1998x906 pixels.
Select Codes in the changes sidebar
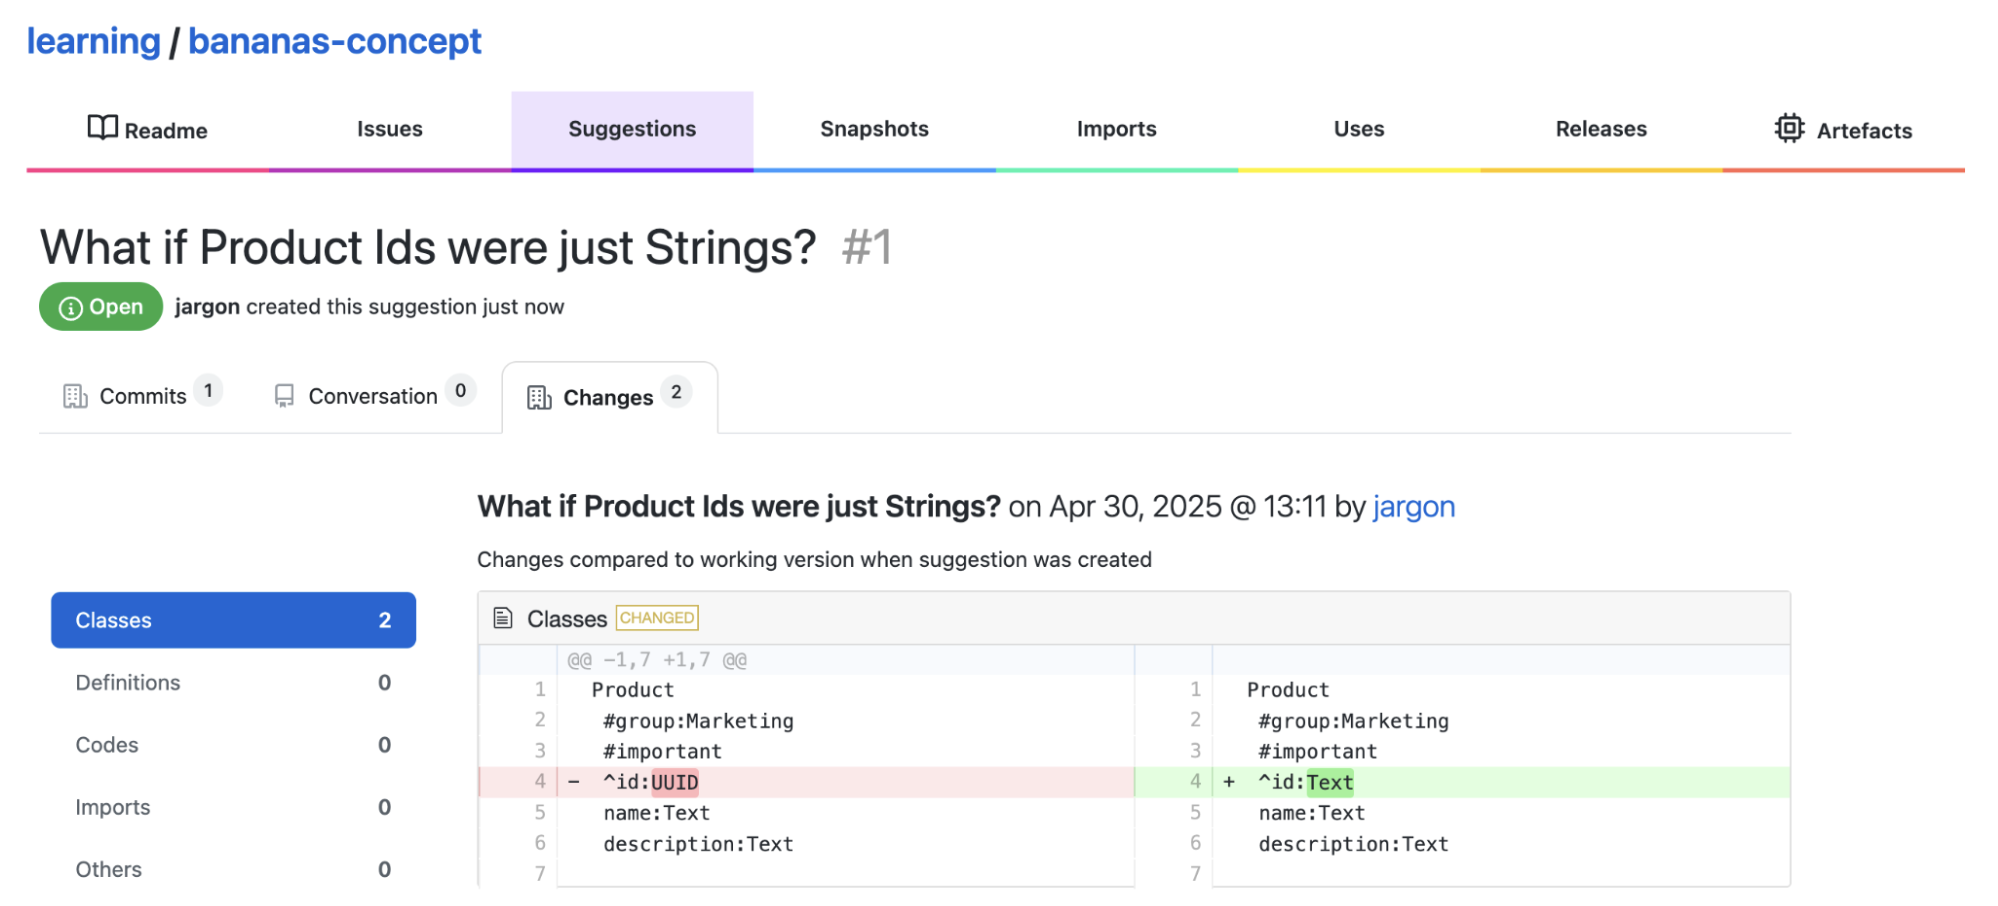coord(107,745)
